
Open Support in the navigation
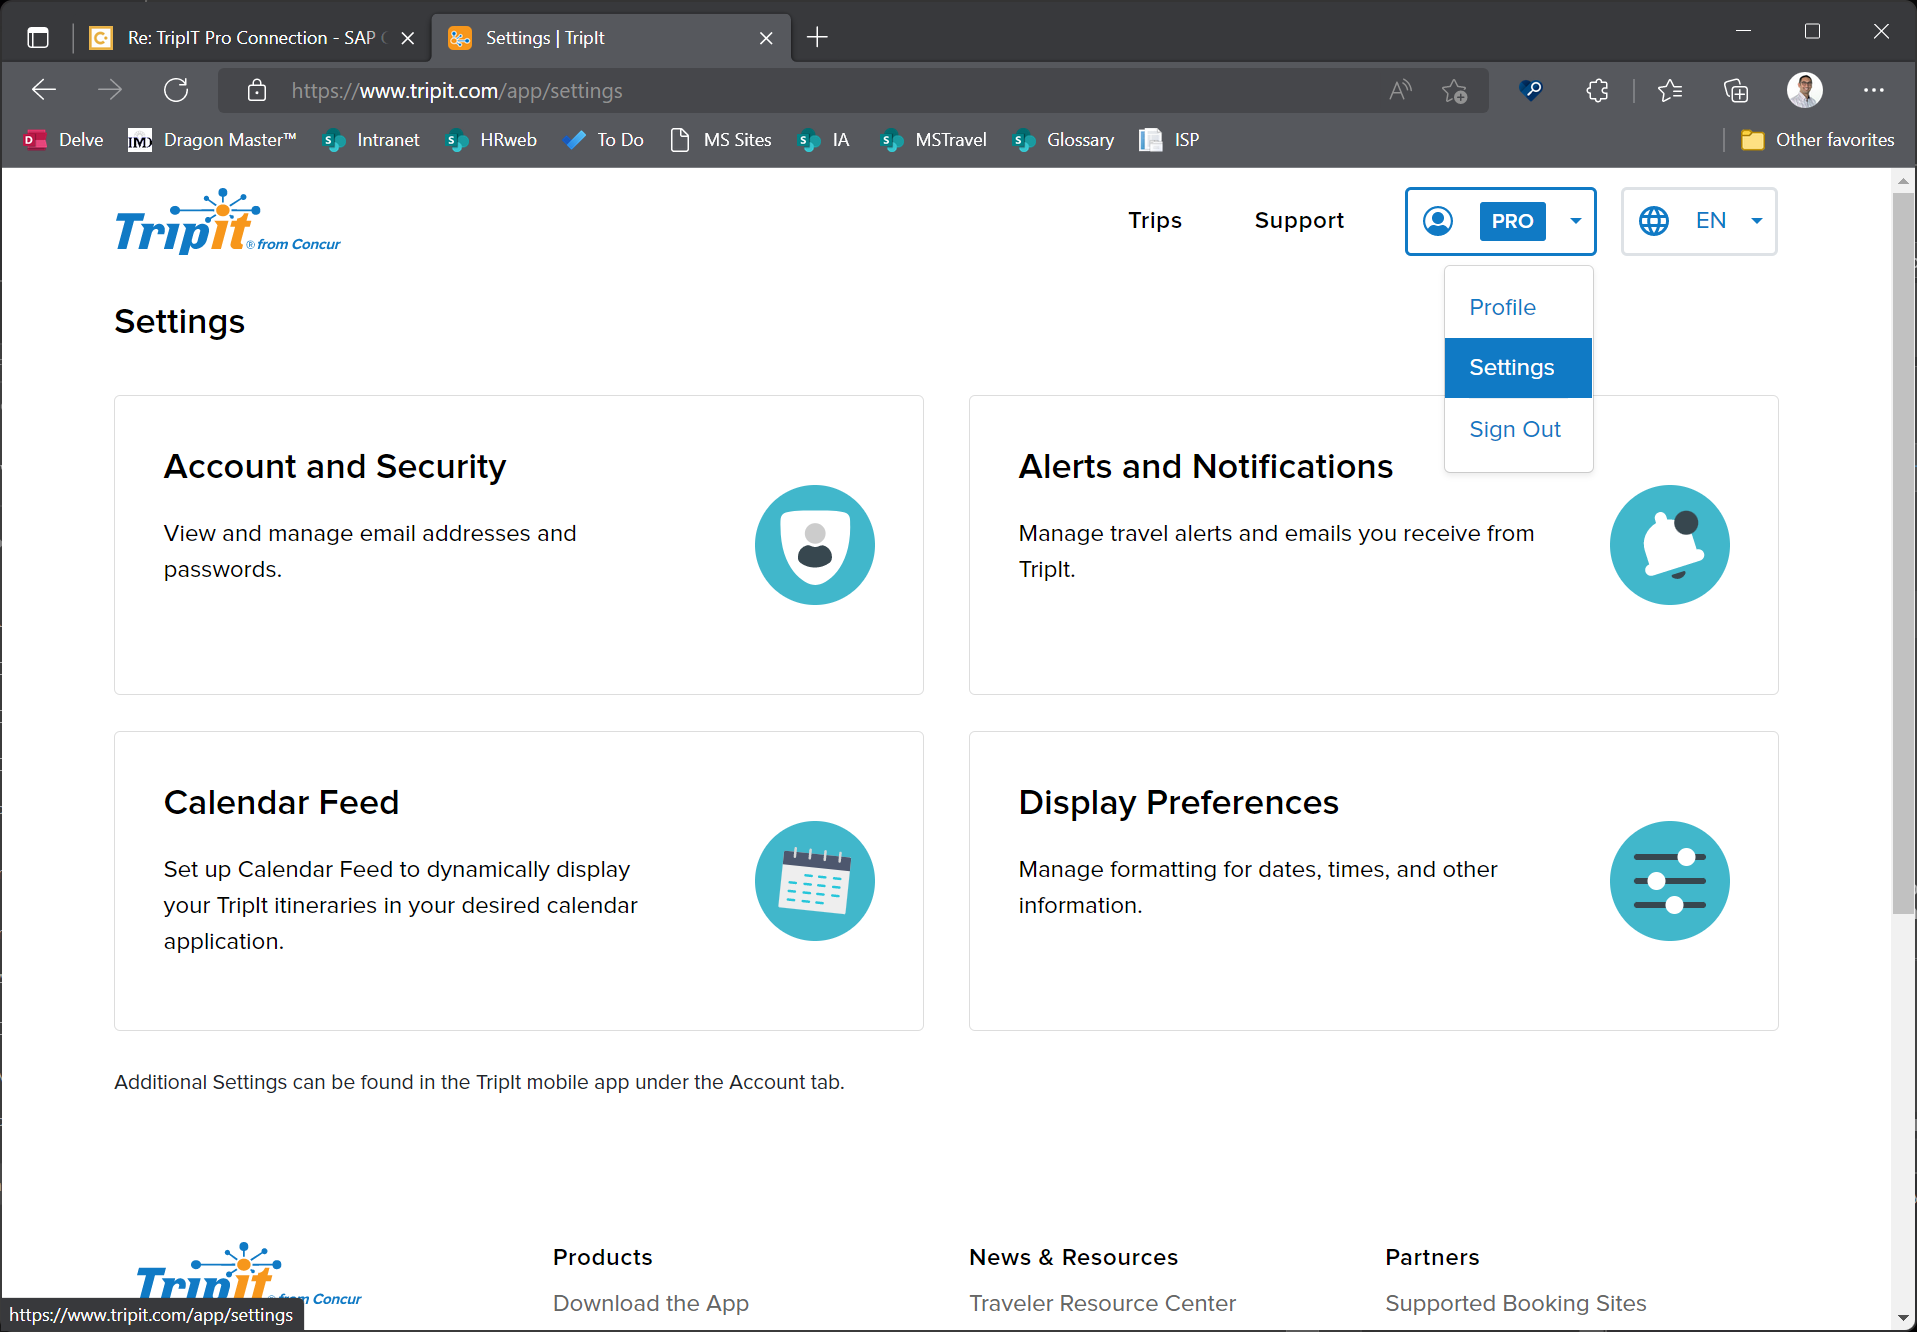point(1299,220)
